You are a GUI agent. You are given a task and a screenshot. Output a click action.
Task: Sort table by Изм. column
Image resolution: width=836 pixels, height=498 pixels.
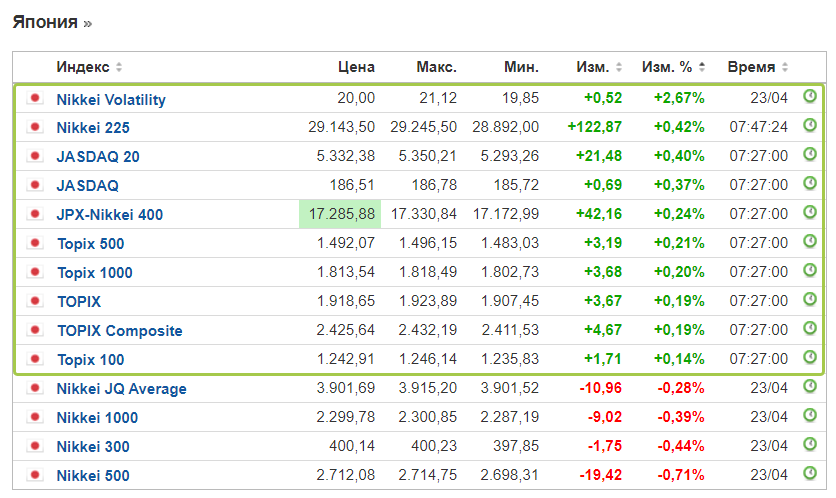coord(599,67)
